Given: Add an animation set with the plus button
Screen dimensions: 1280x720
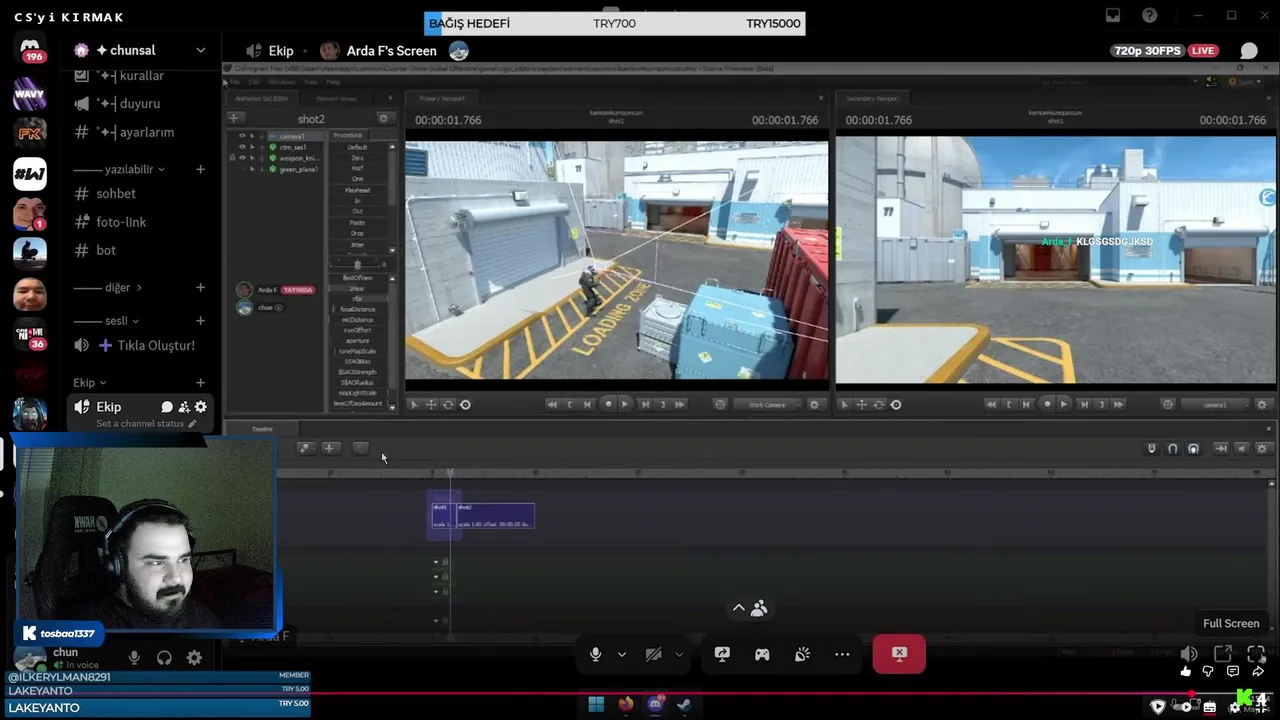Looking at the screenshot, I should [x=234, y=118].
